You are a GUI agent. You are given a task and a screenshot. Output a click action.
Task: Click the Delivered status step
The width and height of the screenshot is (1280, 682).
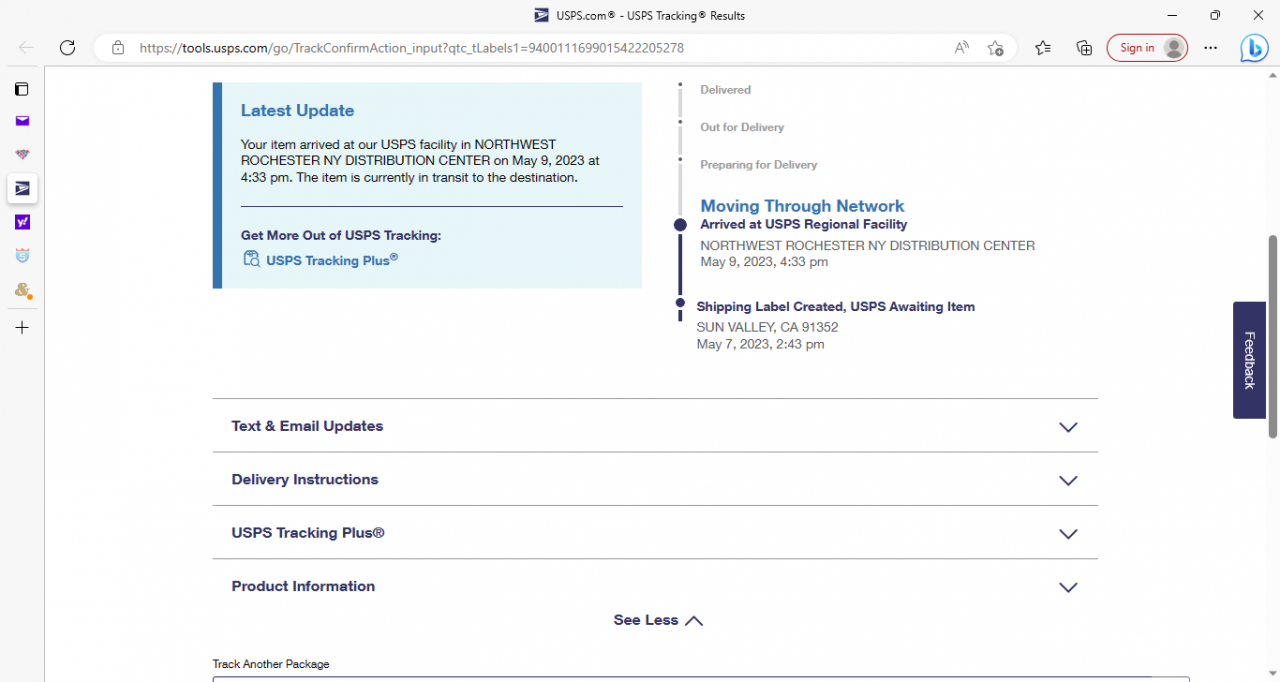coord(725,90)
